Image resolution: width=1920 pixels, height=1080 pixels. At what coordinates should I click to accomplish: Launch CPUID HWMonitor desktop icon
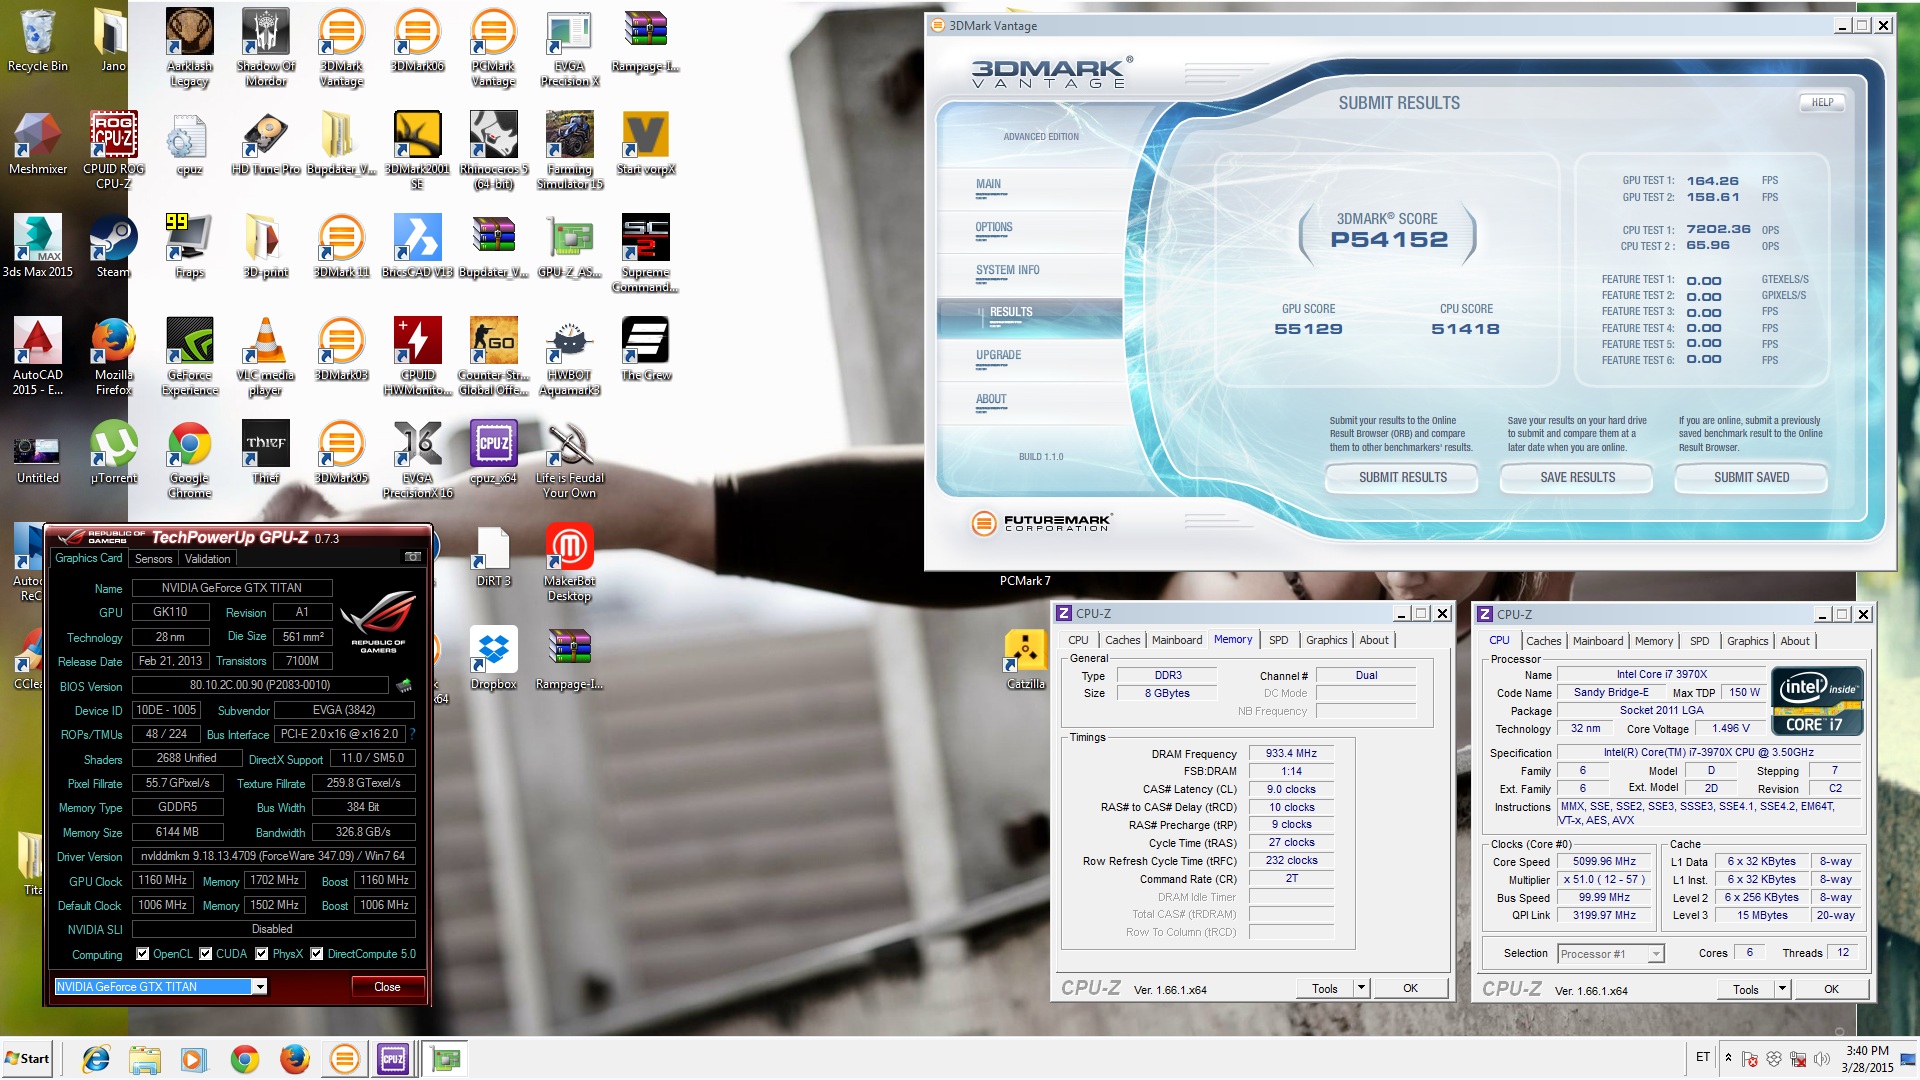[417, 356]
